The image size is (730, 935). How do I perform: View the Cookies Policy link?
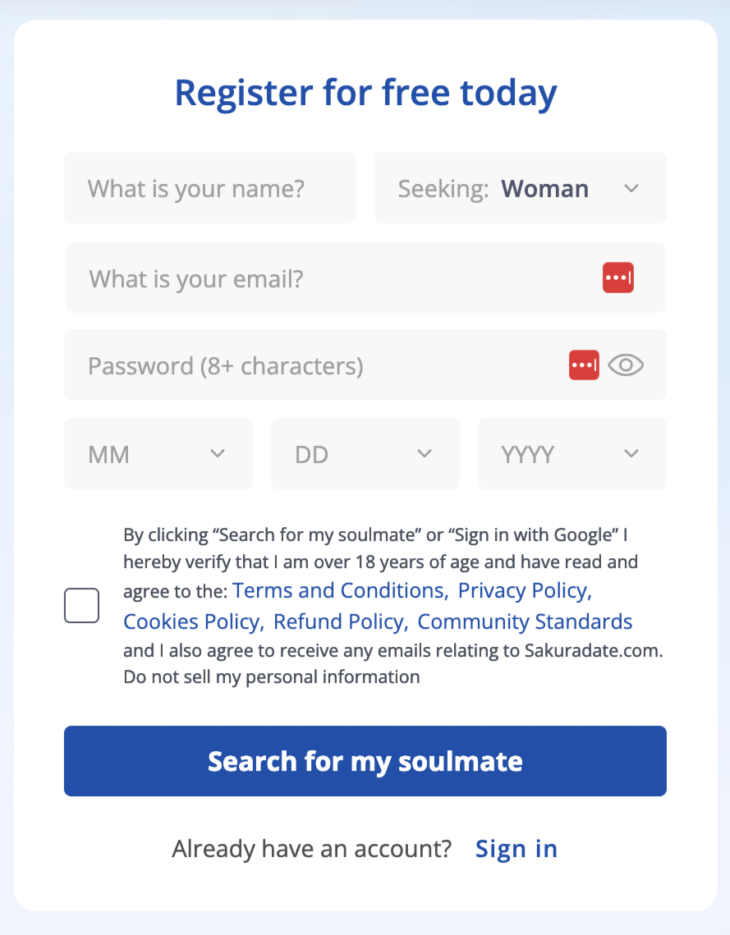[x=193, y=622]
